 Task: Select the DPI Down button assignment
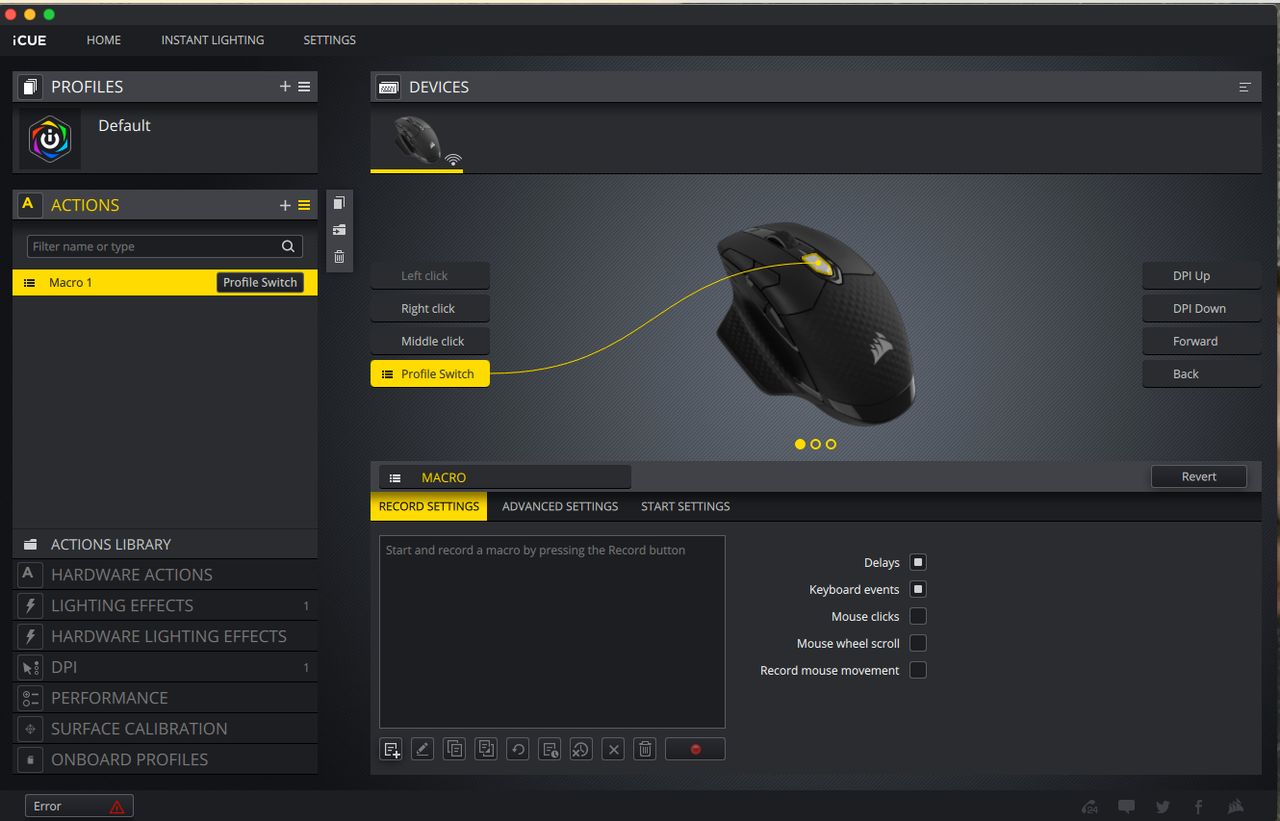point(1202,309)
